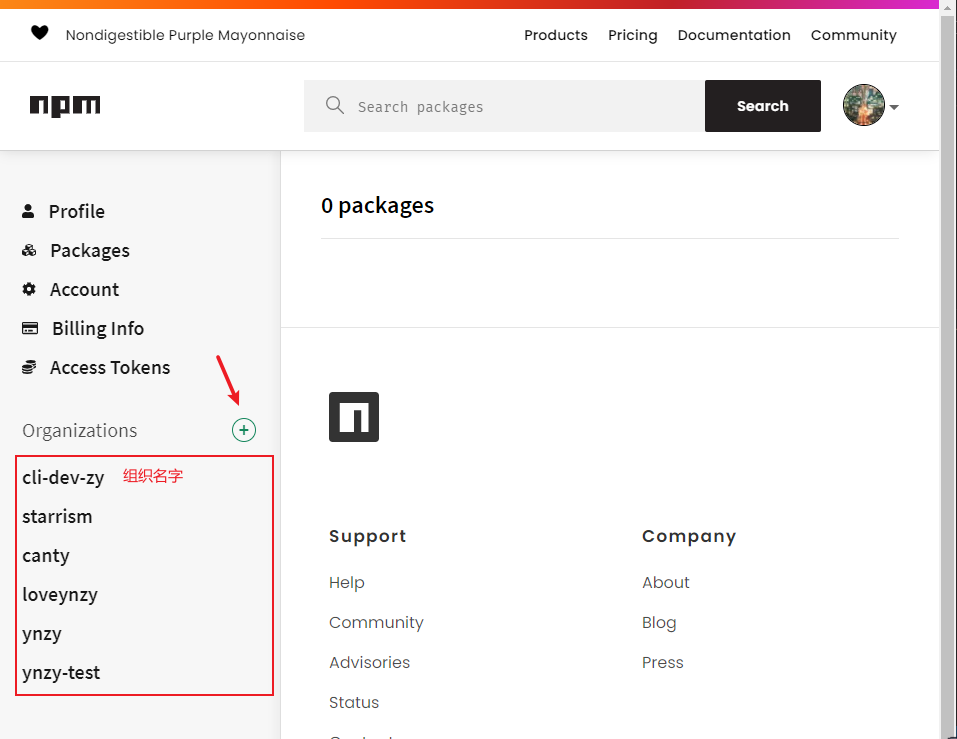This screenshot has width=957, height=739.
Task: Open the Help footer link
Action: (347, 582)
